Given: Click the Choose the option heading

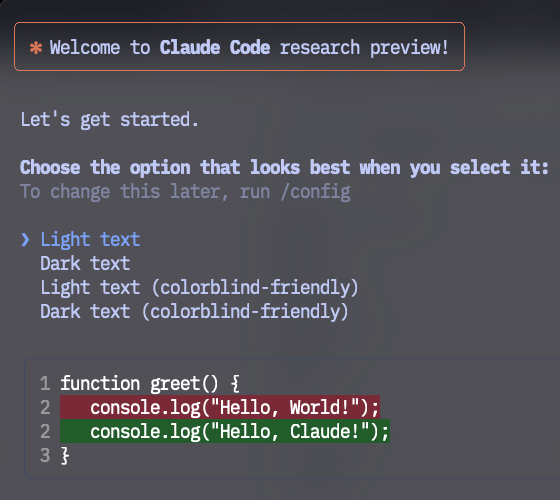Looking at the screenshot, I should 284,168.
